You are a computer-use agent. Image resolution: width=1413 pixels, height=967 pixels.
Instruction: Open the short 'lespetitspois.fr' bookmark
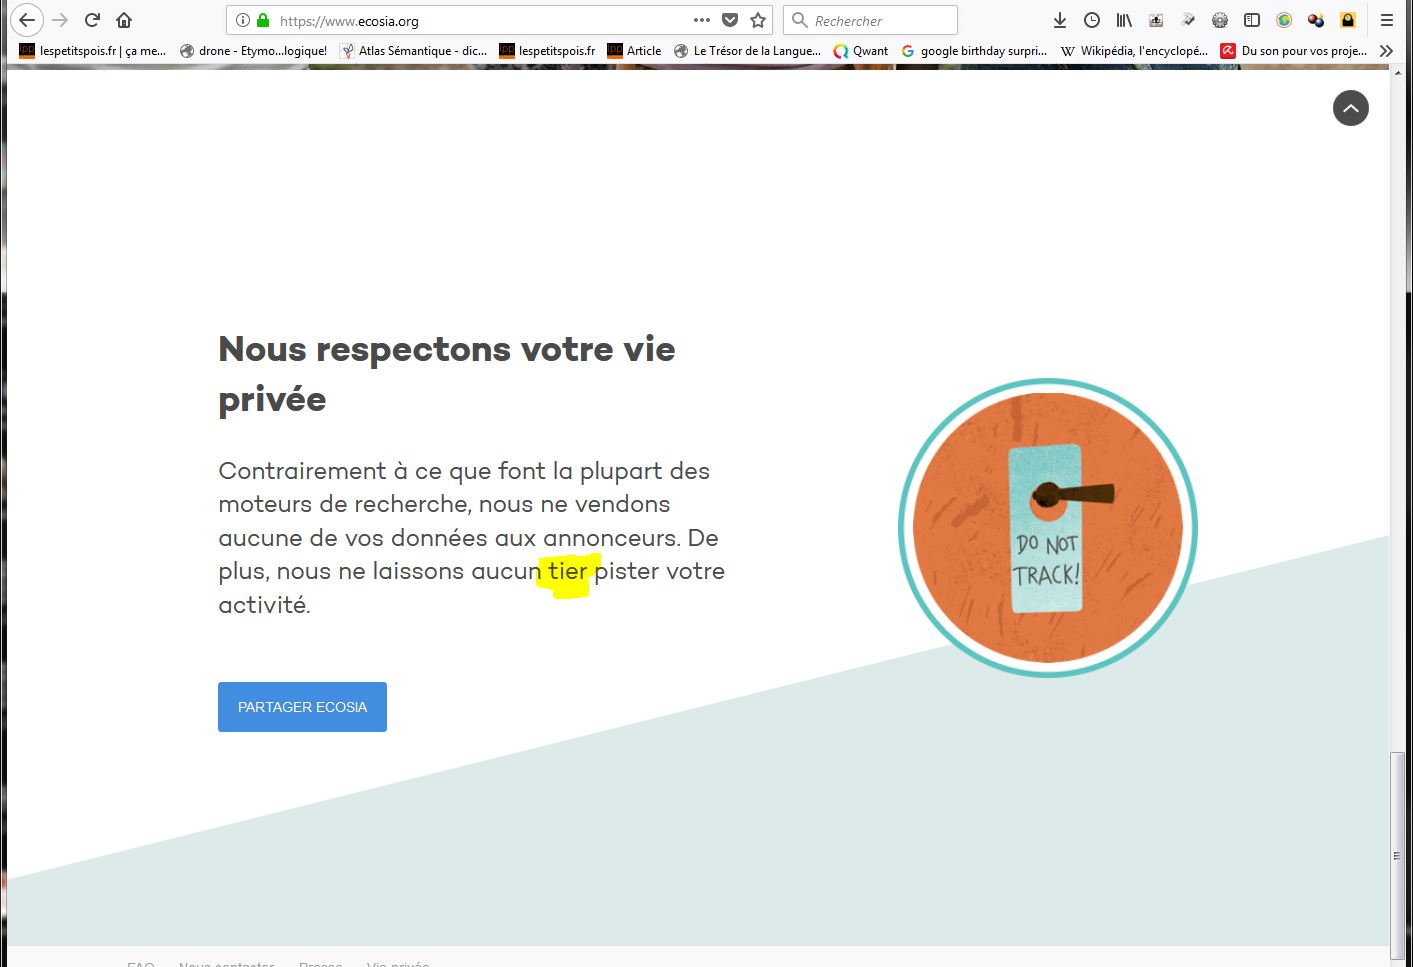pos(547,51)
